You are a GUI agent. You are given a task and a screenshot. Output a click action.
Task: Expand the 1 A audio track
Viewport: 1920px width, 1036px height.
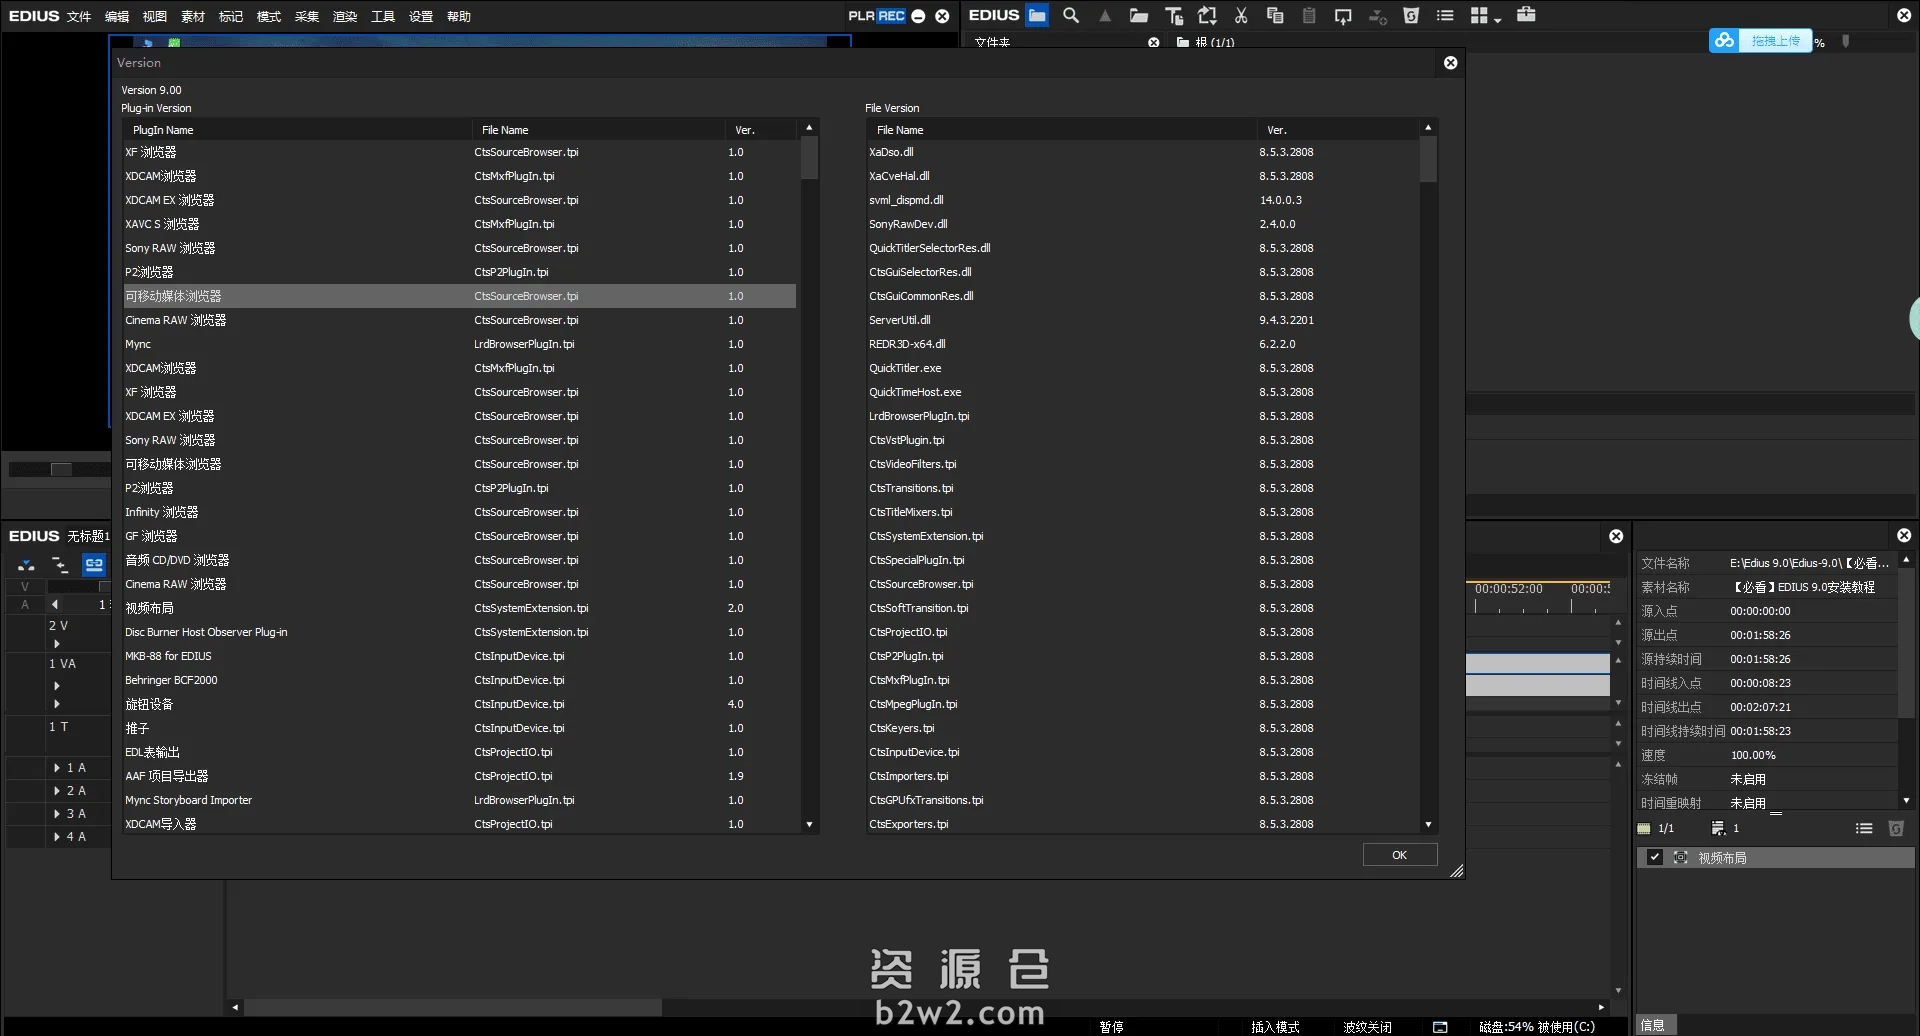click(57, 768)
